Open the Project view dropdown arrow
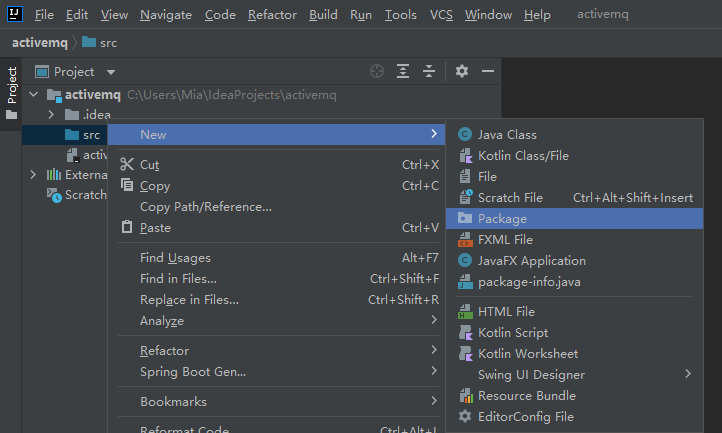722x433 pixels. point(111,72)
